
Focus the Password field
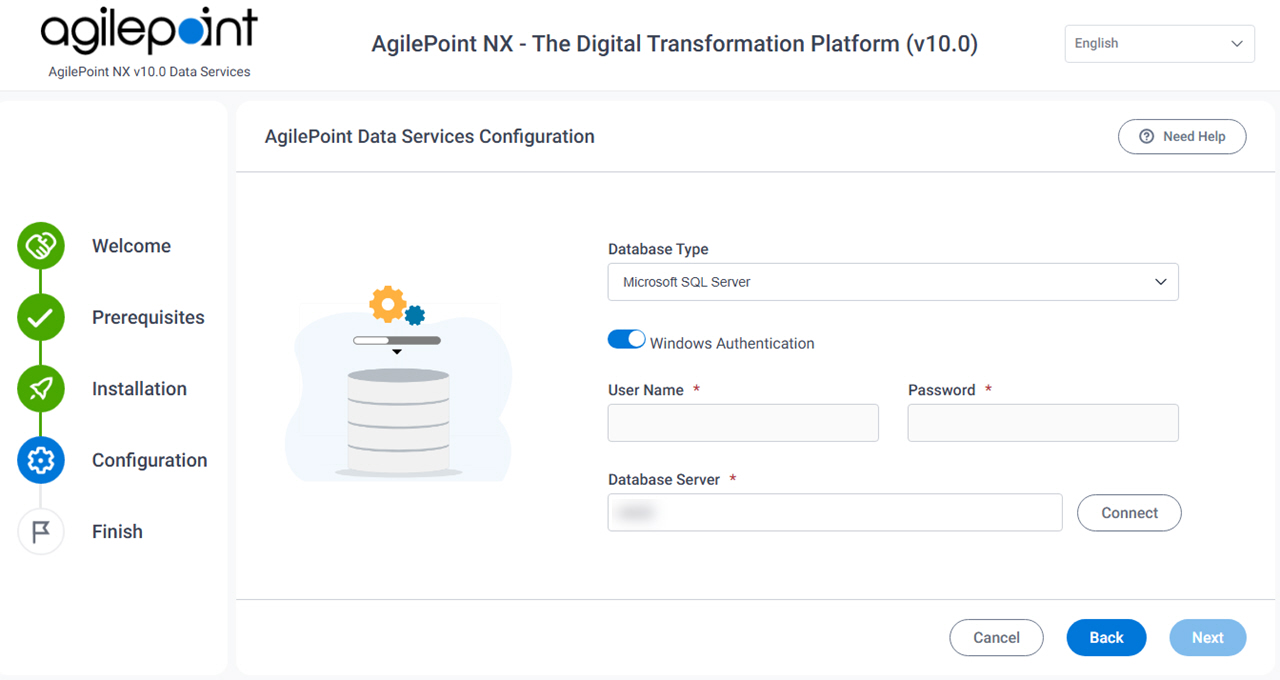click(x=1043, y=423)
